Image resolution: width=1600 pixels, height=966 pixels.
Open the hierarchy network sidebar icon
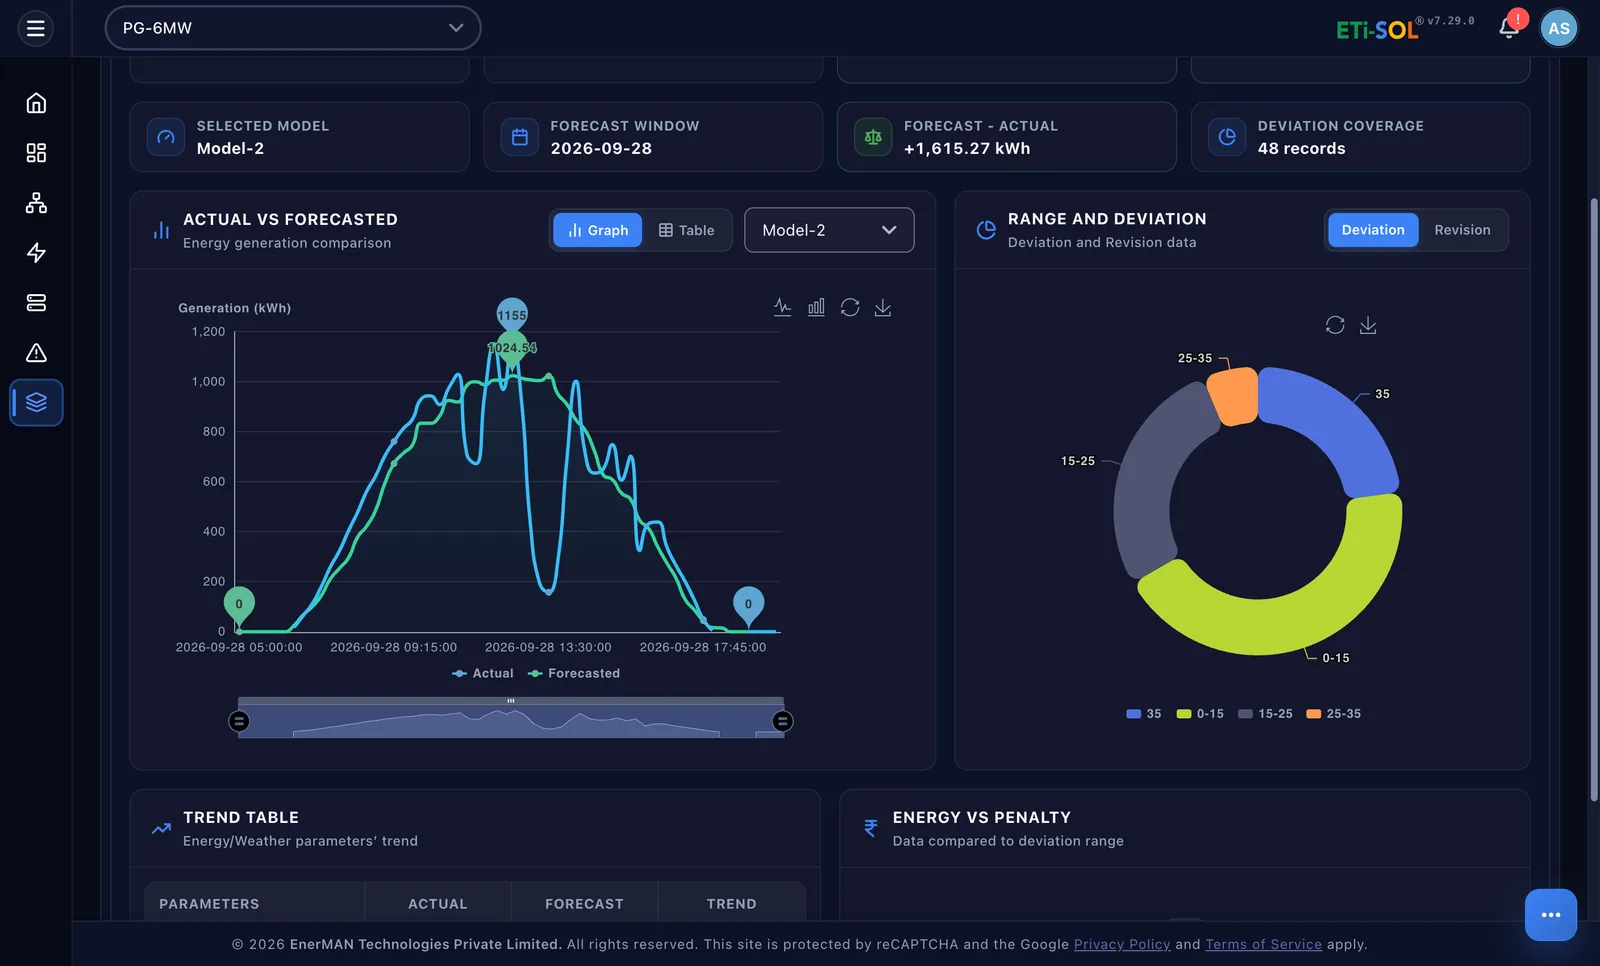pyautogui.click(x=36, y=203)
